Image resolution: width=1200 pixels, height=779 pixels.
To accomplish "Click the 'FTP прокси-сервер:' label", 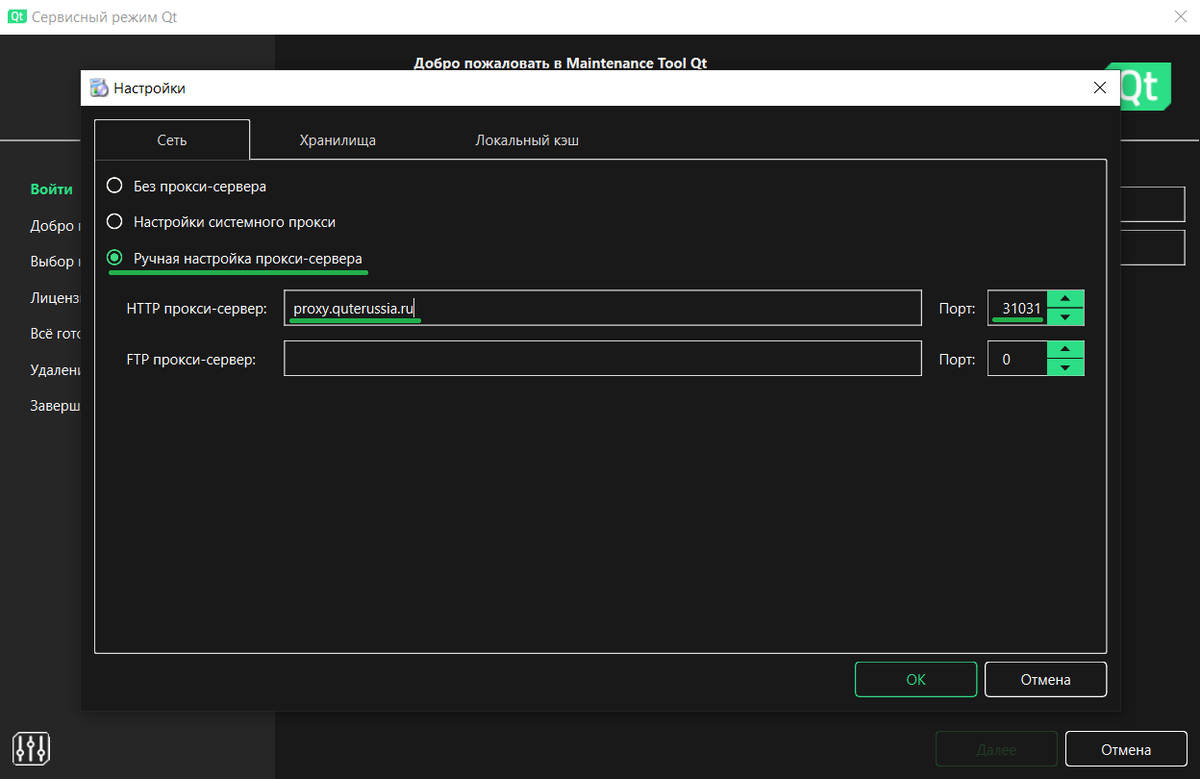I will (x=191, y=358).
